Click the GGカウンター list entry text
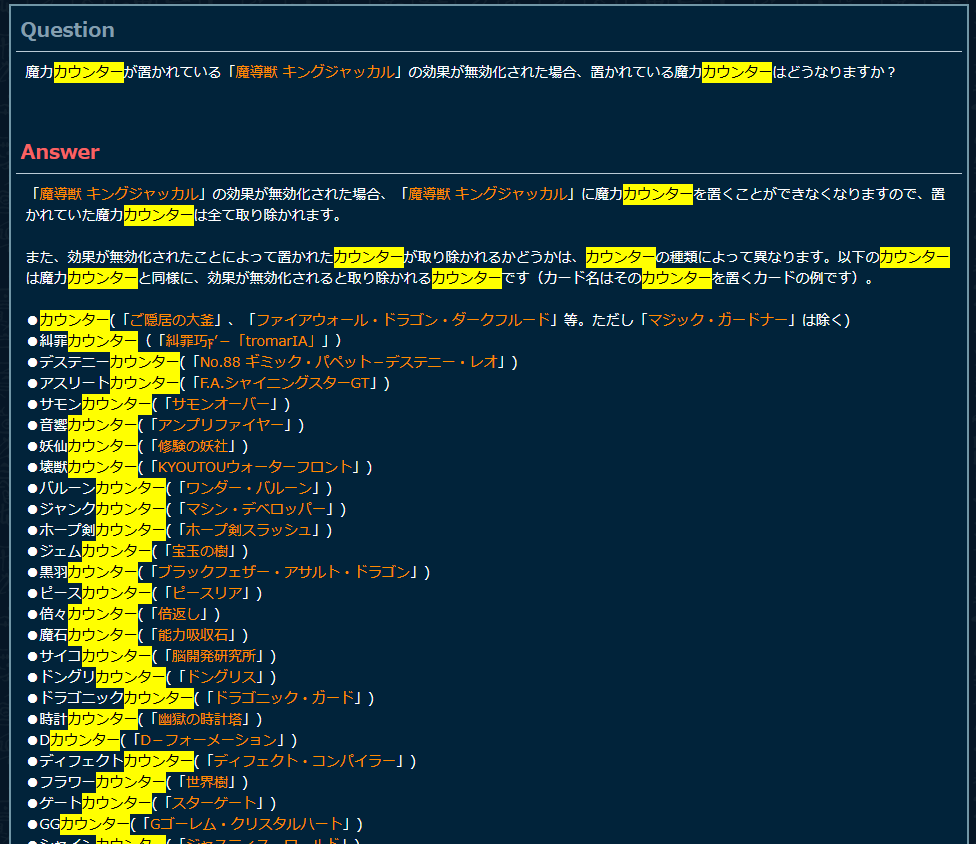976x844 pixels. pos(84,825)
